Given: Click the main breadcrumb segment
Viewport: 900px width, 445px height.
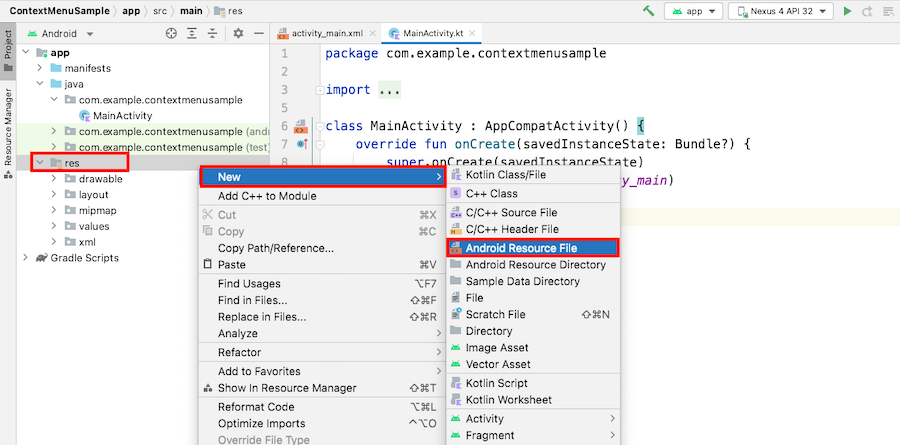Looking at the screenshot, I should (192, 10).
